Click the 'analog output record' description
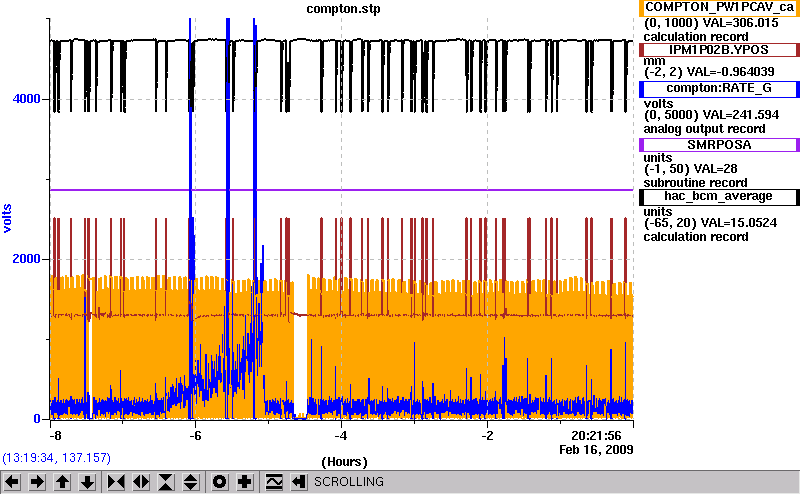This screenshot has height=494, width=800. (x=705, y=129)
